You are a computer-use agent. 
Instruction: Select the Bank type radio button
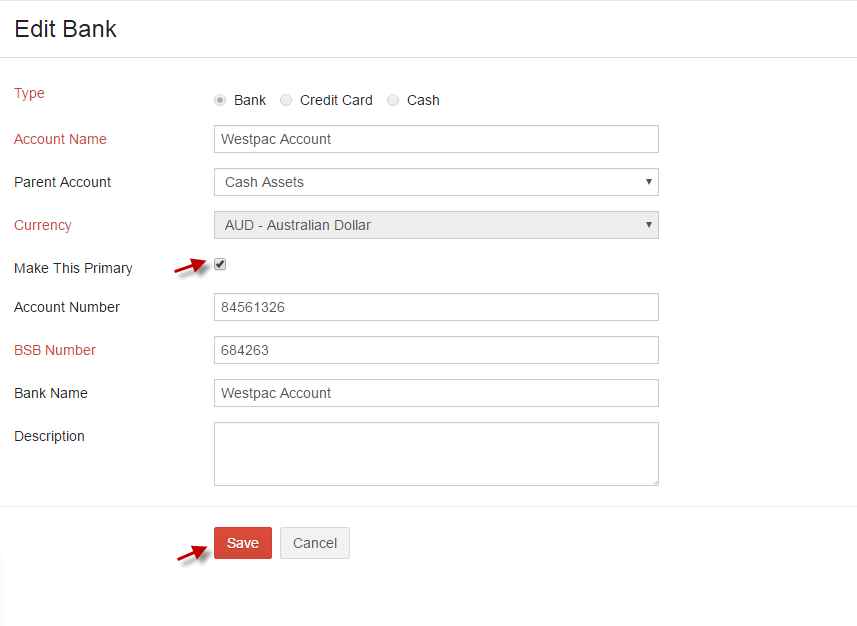pos(220,100)
